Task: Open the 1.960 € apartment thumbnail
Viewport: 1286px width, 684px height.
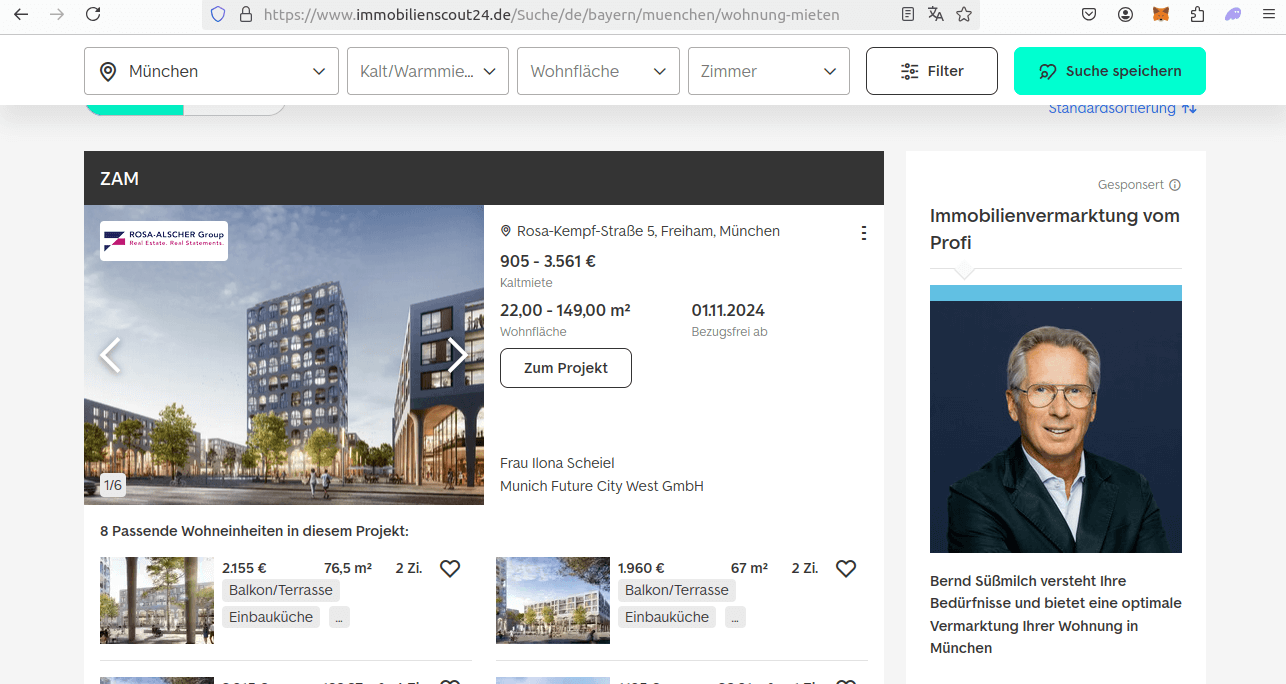Action: tap(553, 600)
